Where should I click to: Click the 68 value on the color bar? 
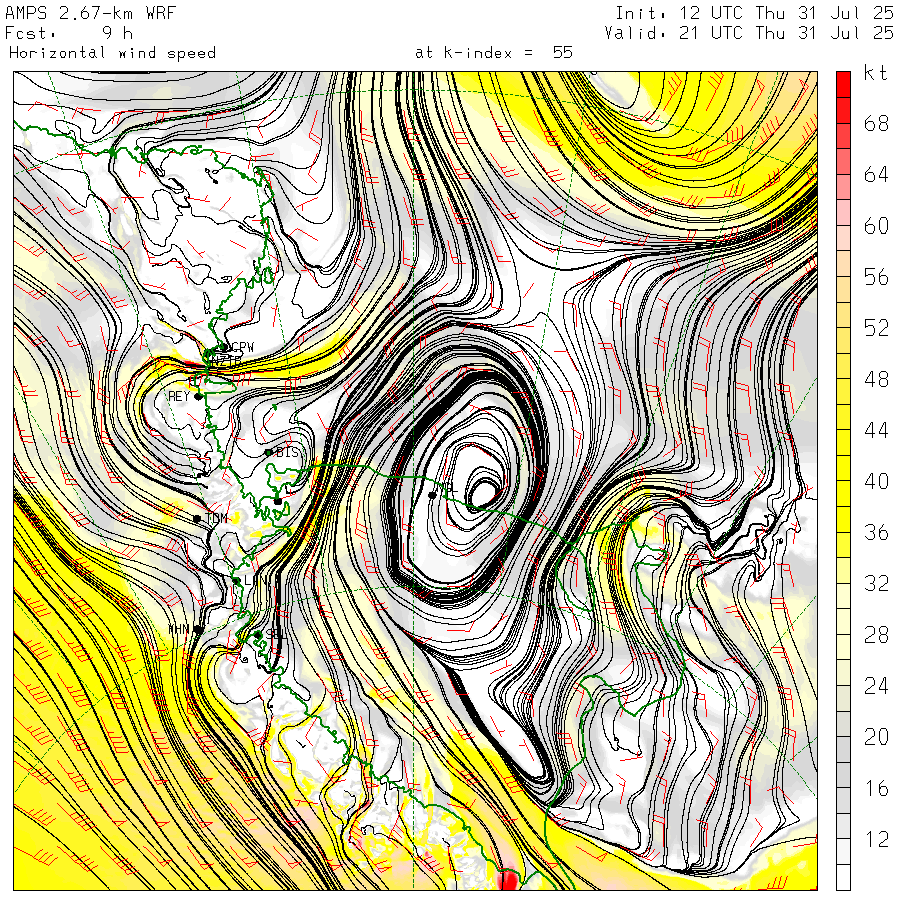(876, 123)
